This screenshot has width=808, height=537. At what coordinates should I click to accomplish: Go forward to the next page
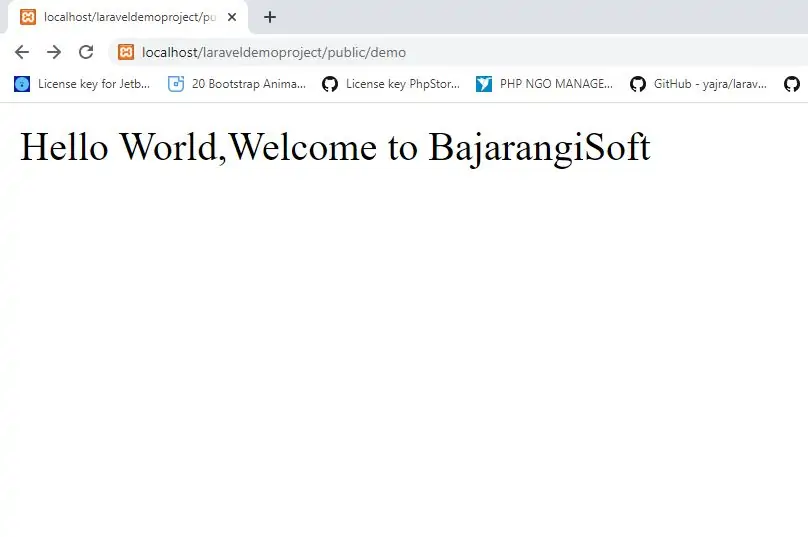click(x=54, y=52)
